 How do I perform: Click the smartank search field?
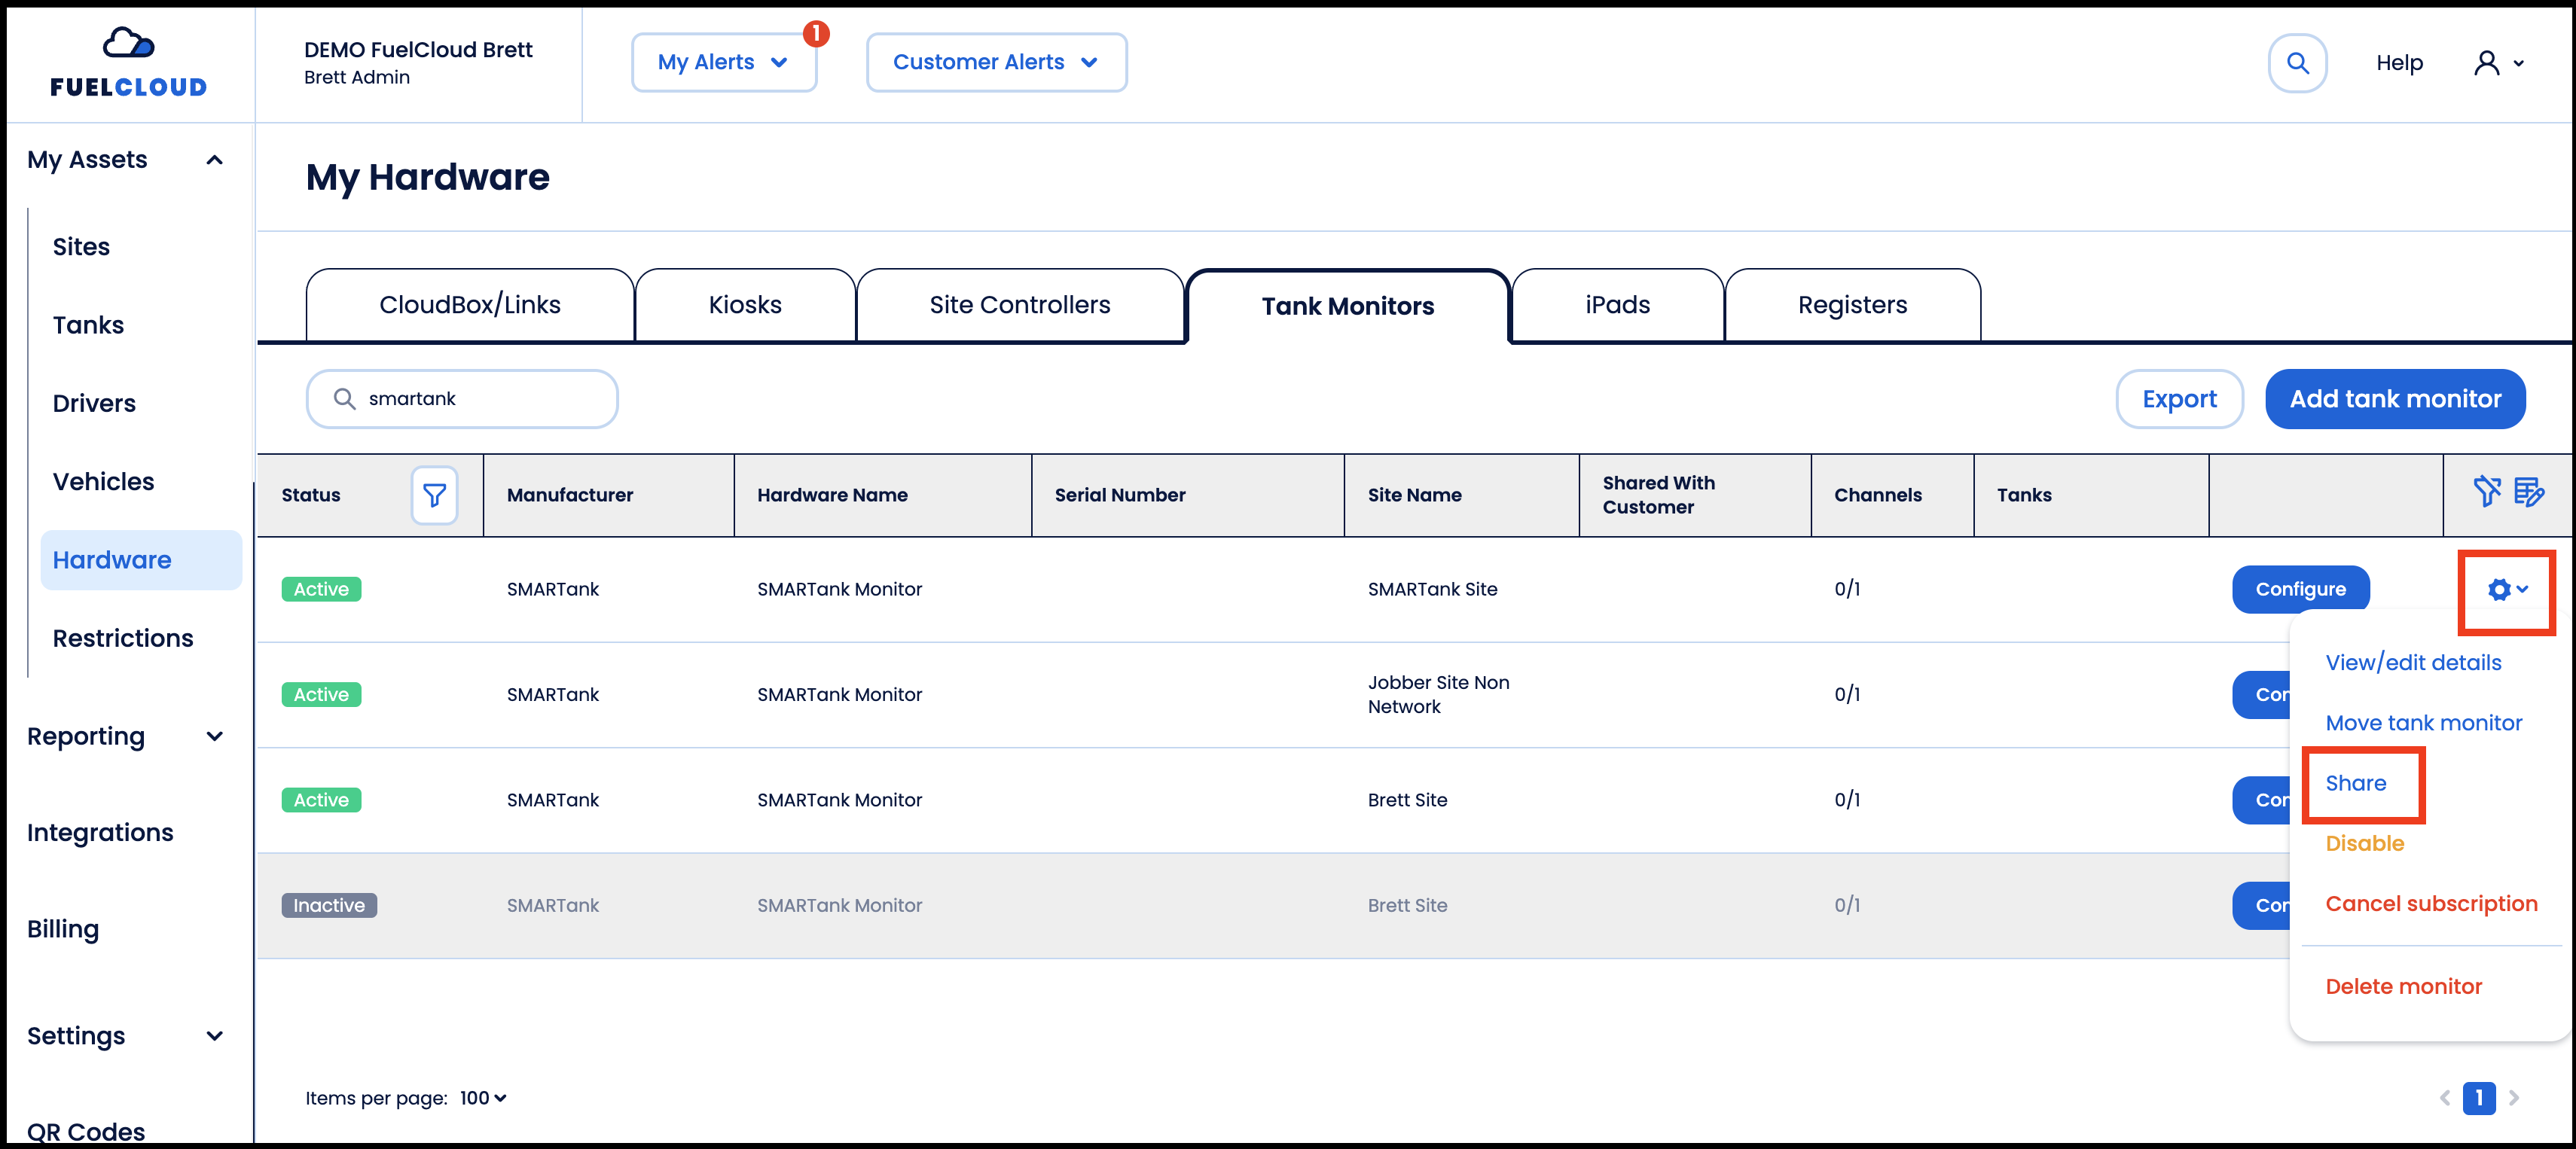coord(462,399)
